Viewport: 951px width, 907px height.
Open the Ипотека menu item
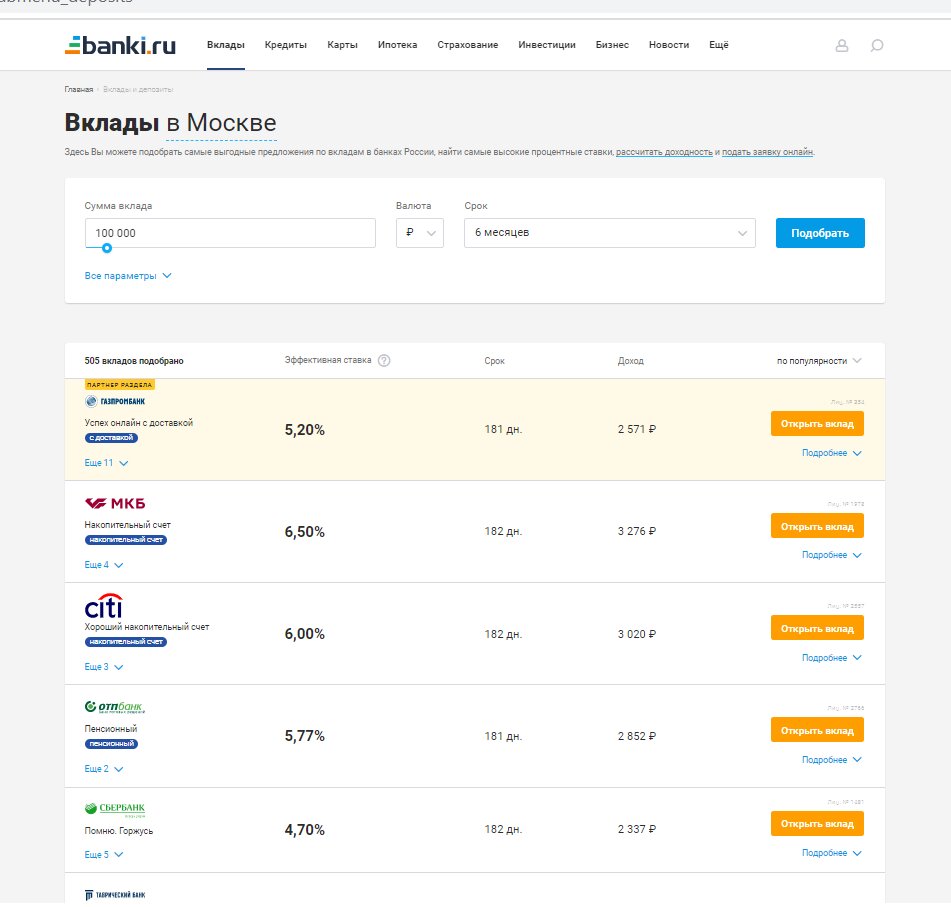pyautogui.click(x=397, y=45)
